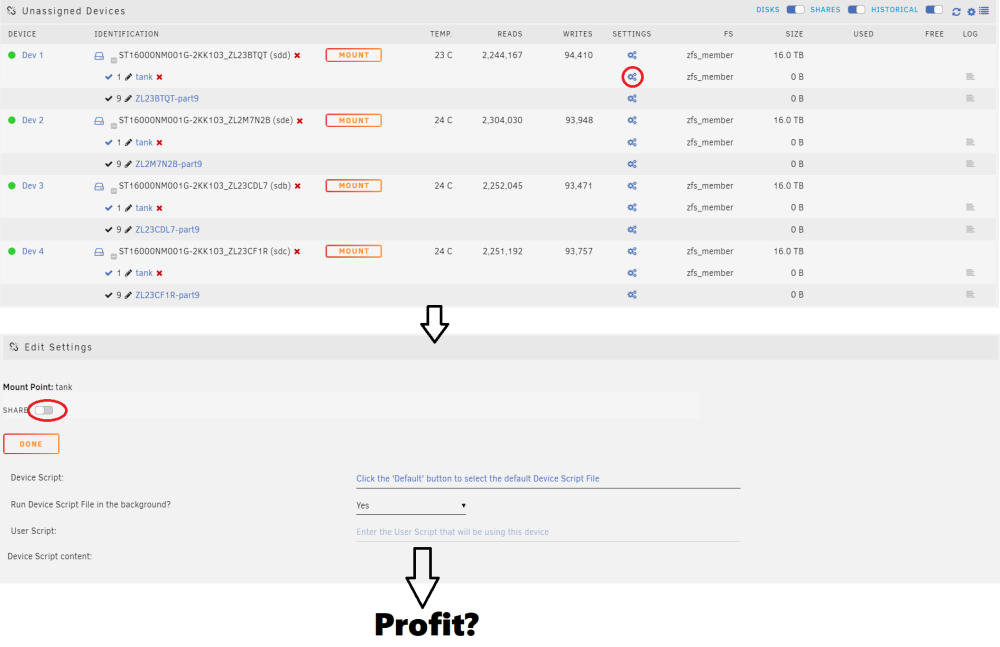Collapse partitions of Dev 2 sde disk
The image size is (1000, 647).
pyautogui.click(x=114, y=126)
